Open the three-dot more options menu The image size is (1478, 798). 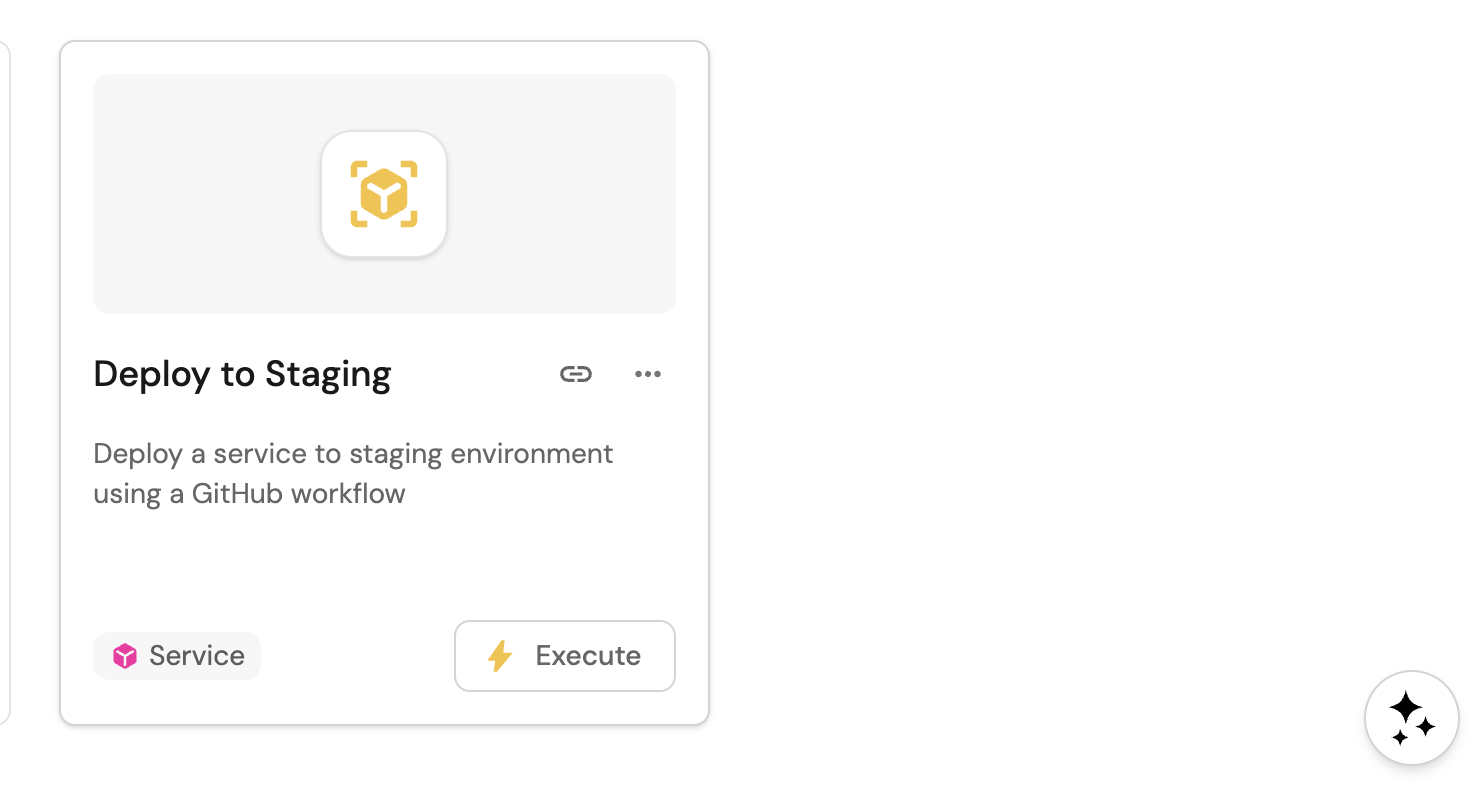click(648, 374)
